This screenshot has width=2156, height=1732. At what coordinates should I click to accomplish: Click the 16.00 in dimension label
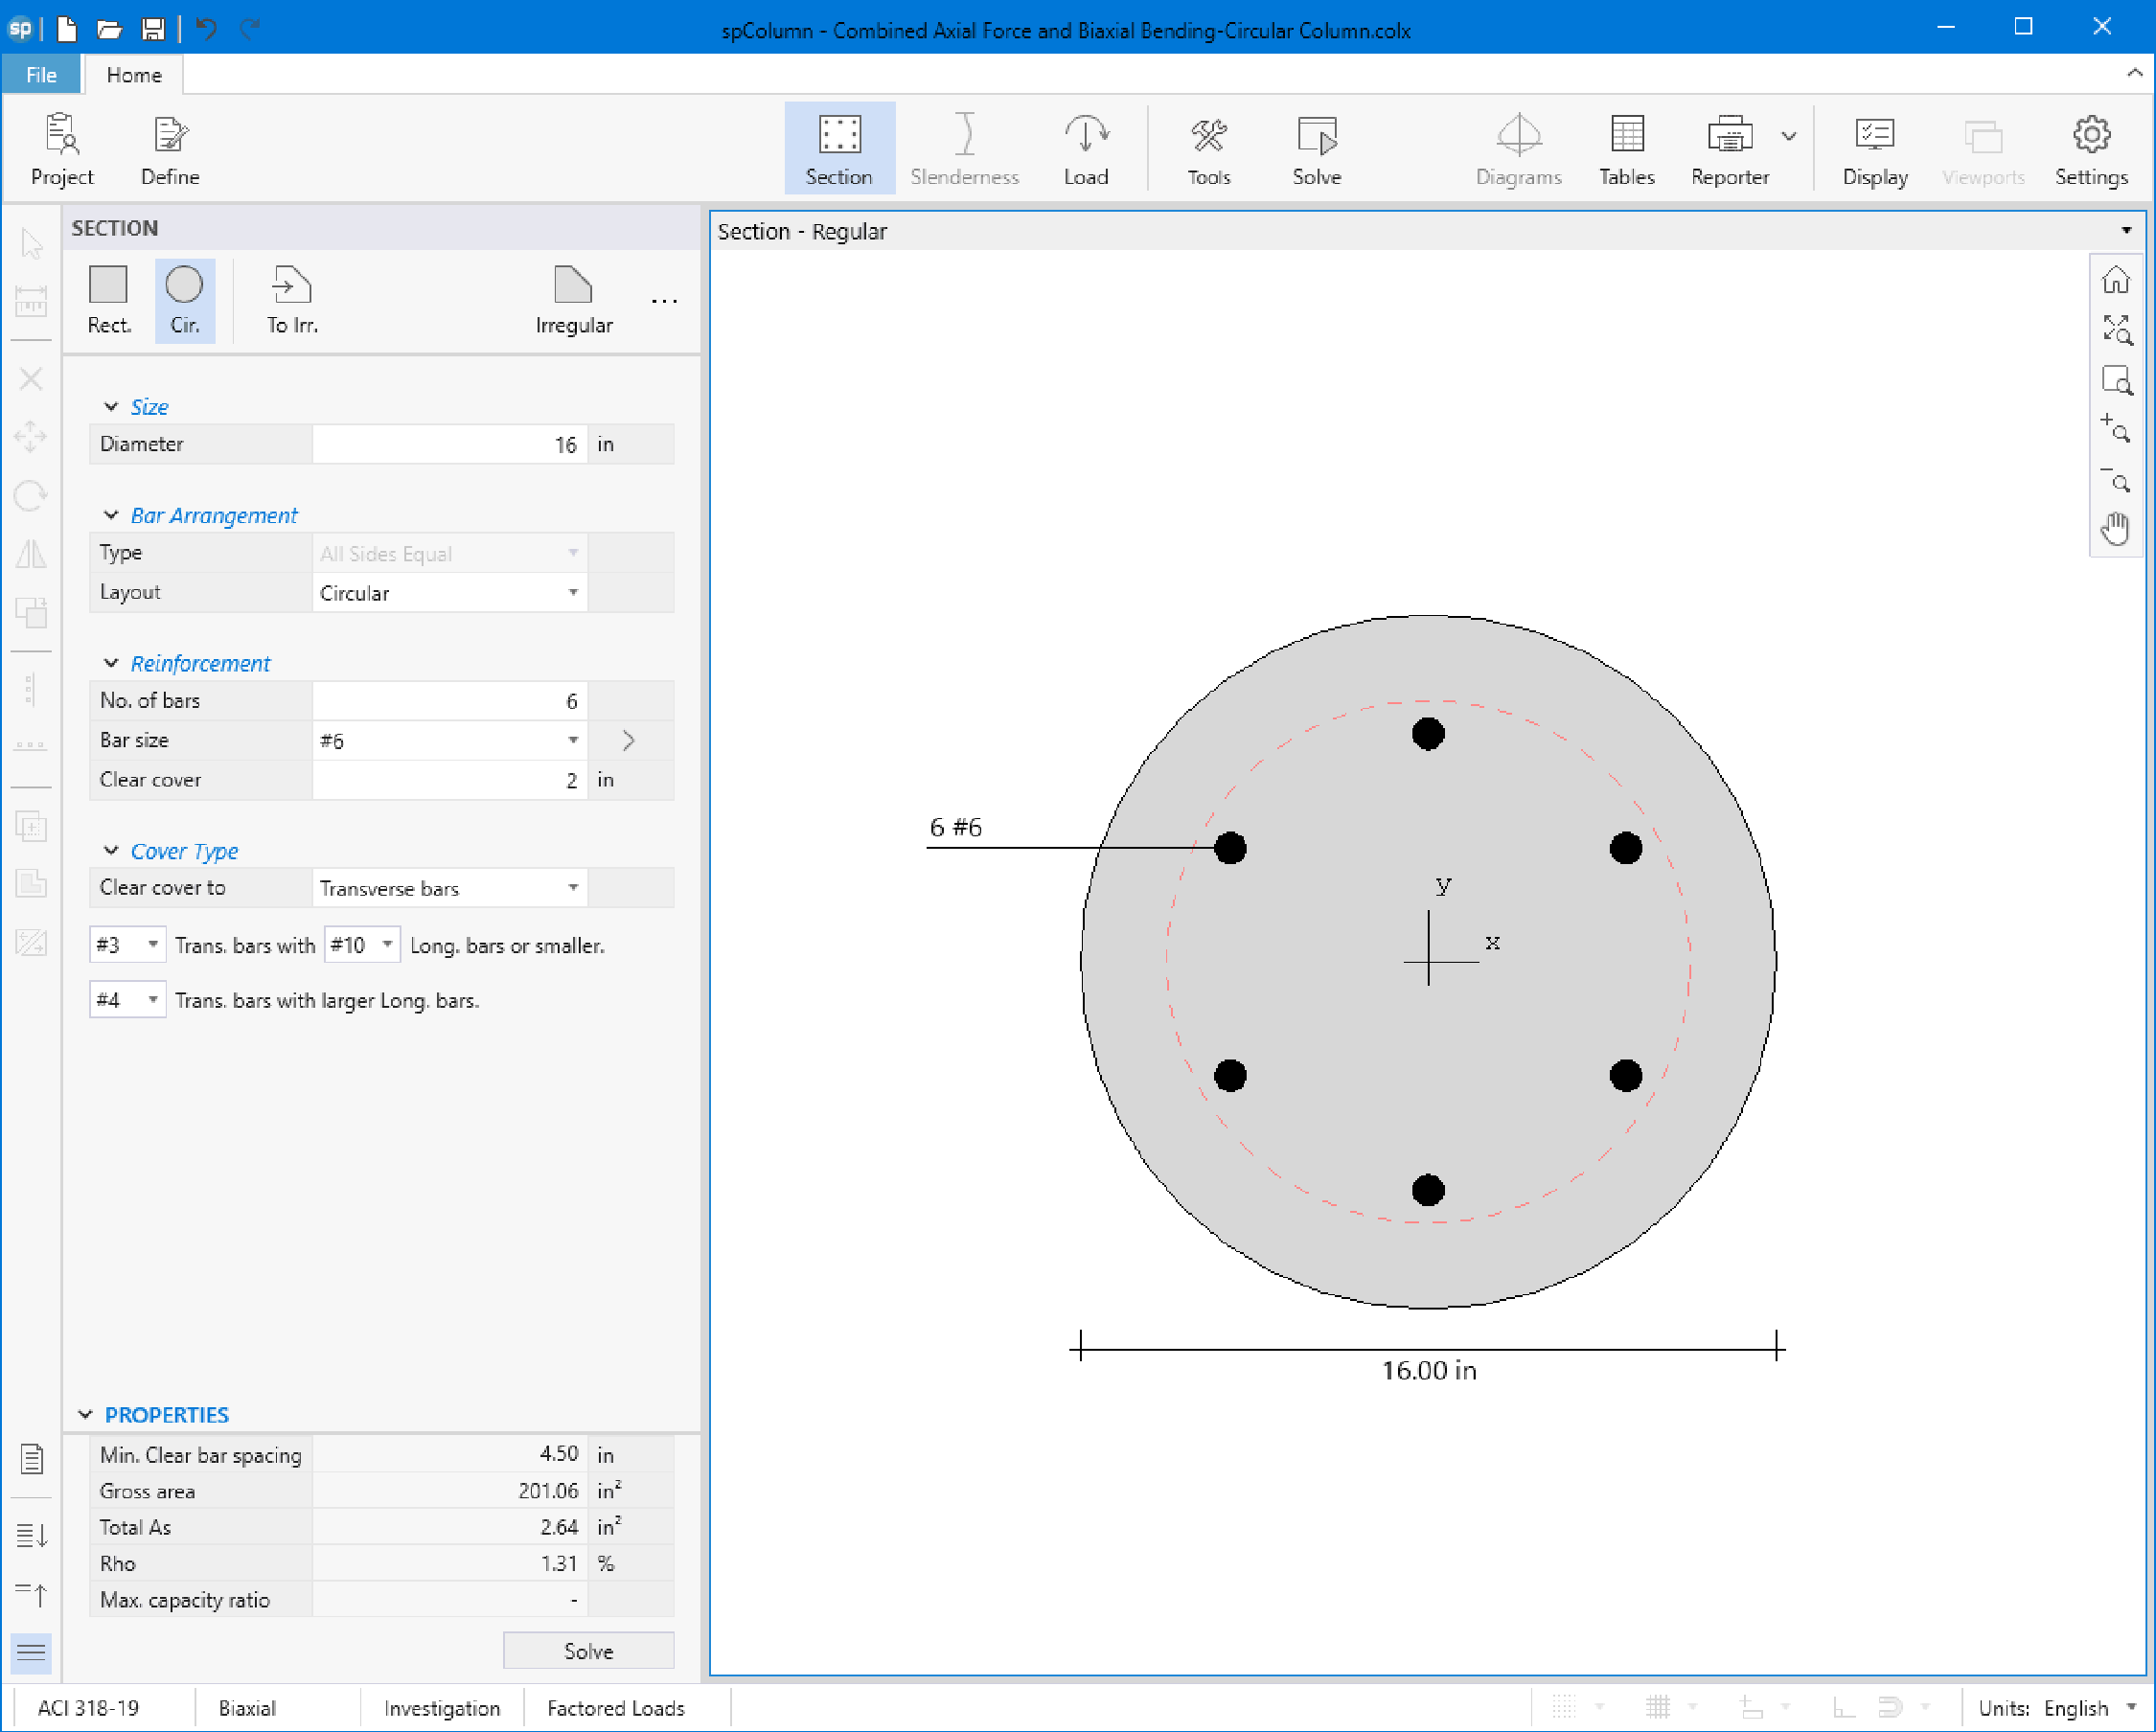tap(1429, 1370)
